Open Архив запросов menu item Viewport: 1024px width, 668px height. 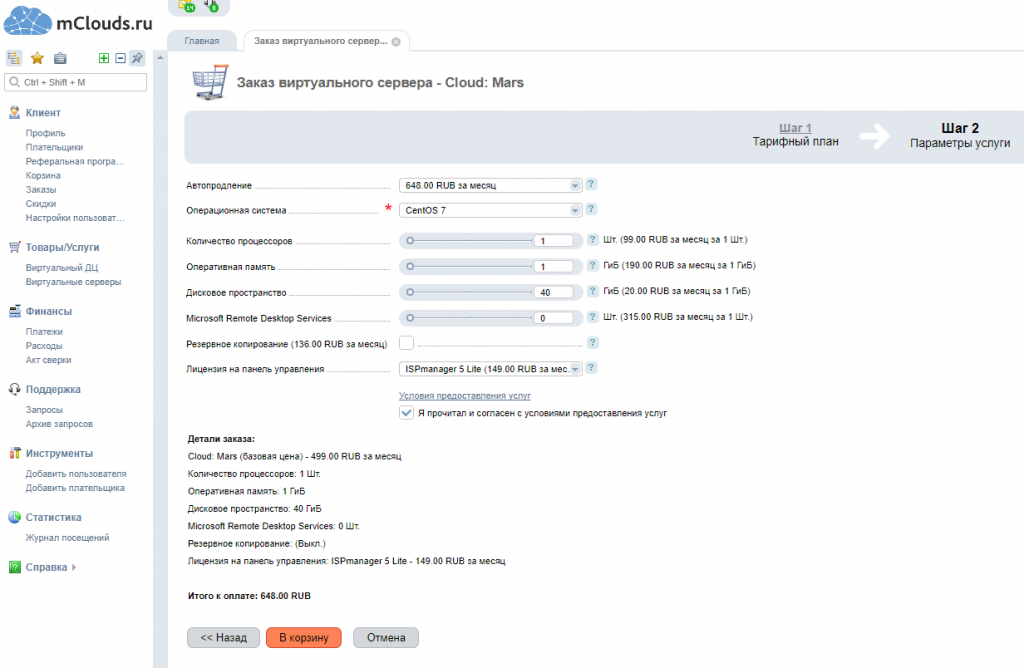(59, 424)
